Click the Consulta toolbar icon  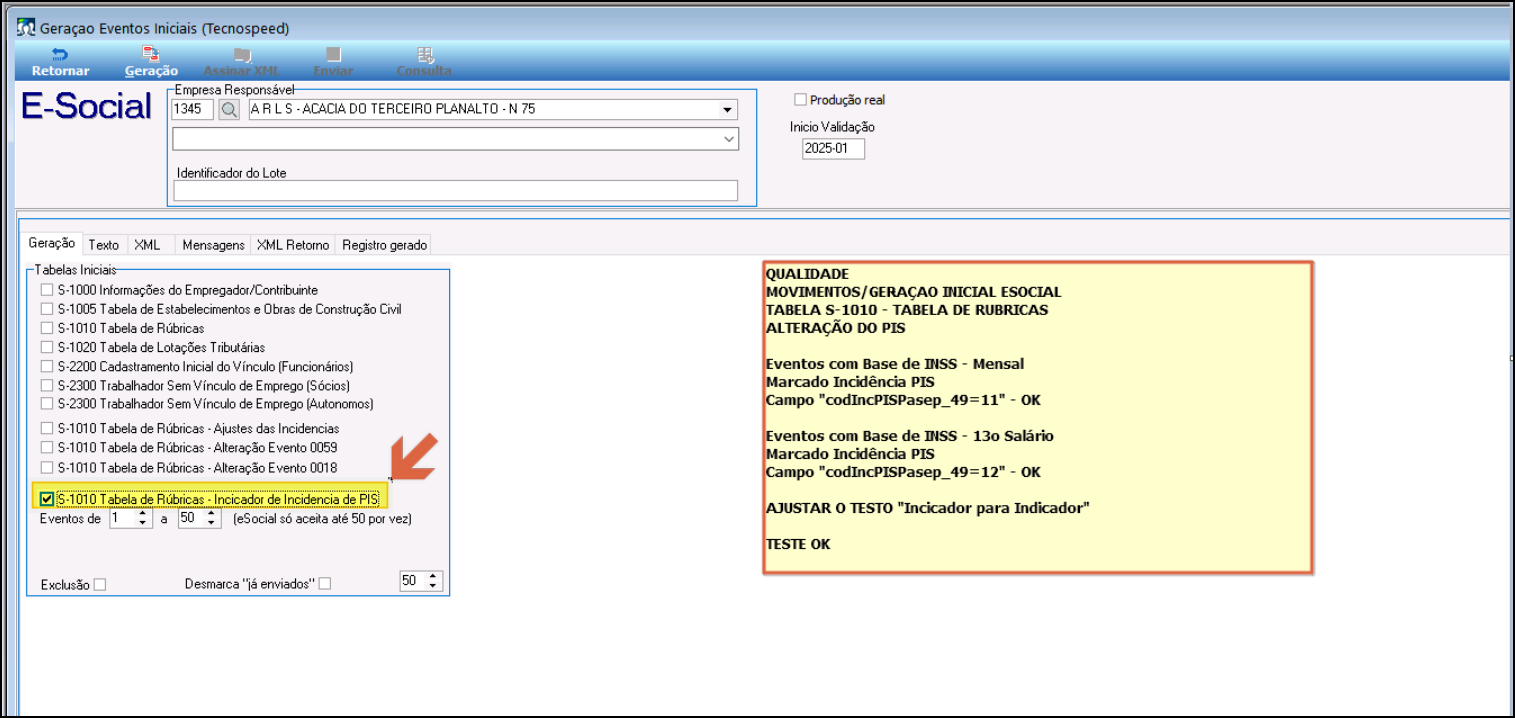point(424,55)
